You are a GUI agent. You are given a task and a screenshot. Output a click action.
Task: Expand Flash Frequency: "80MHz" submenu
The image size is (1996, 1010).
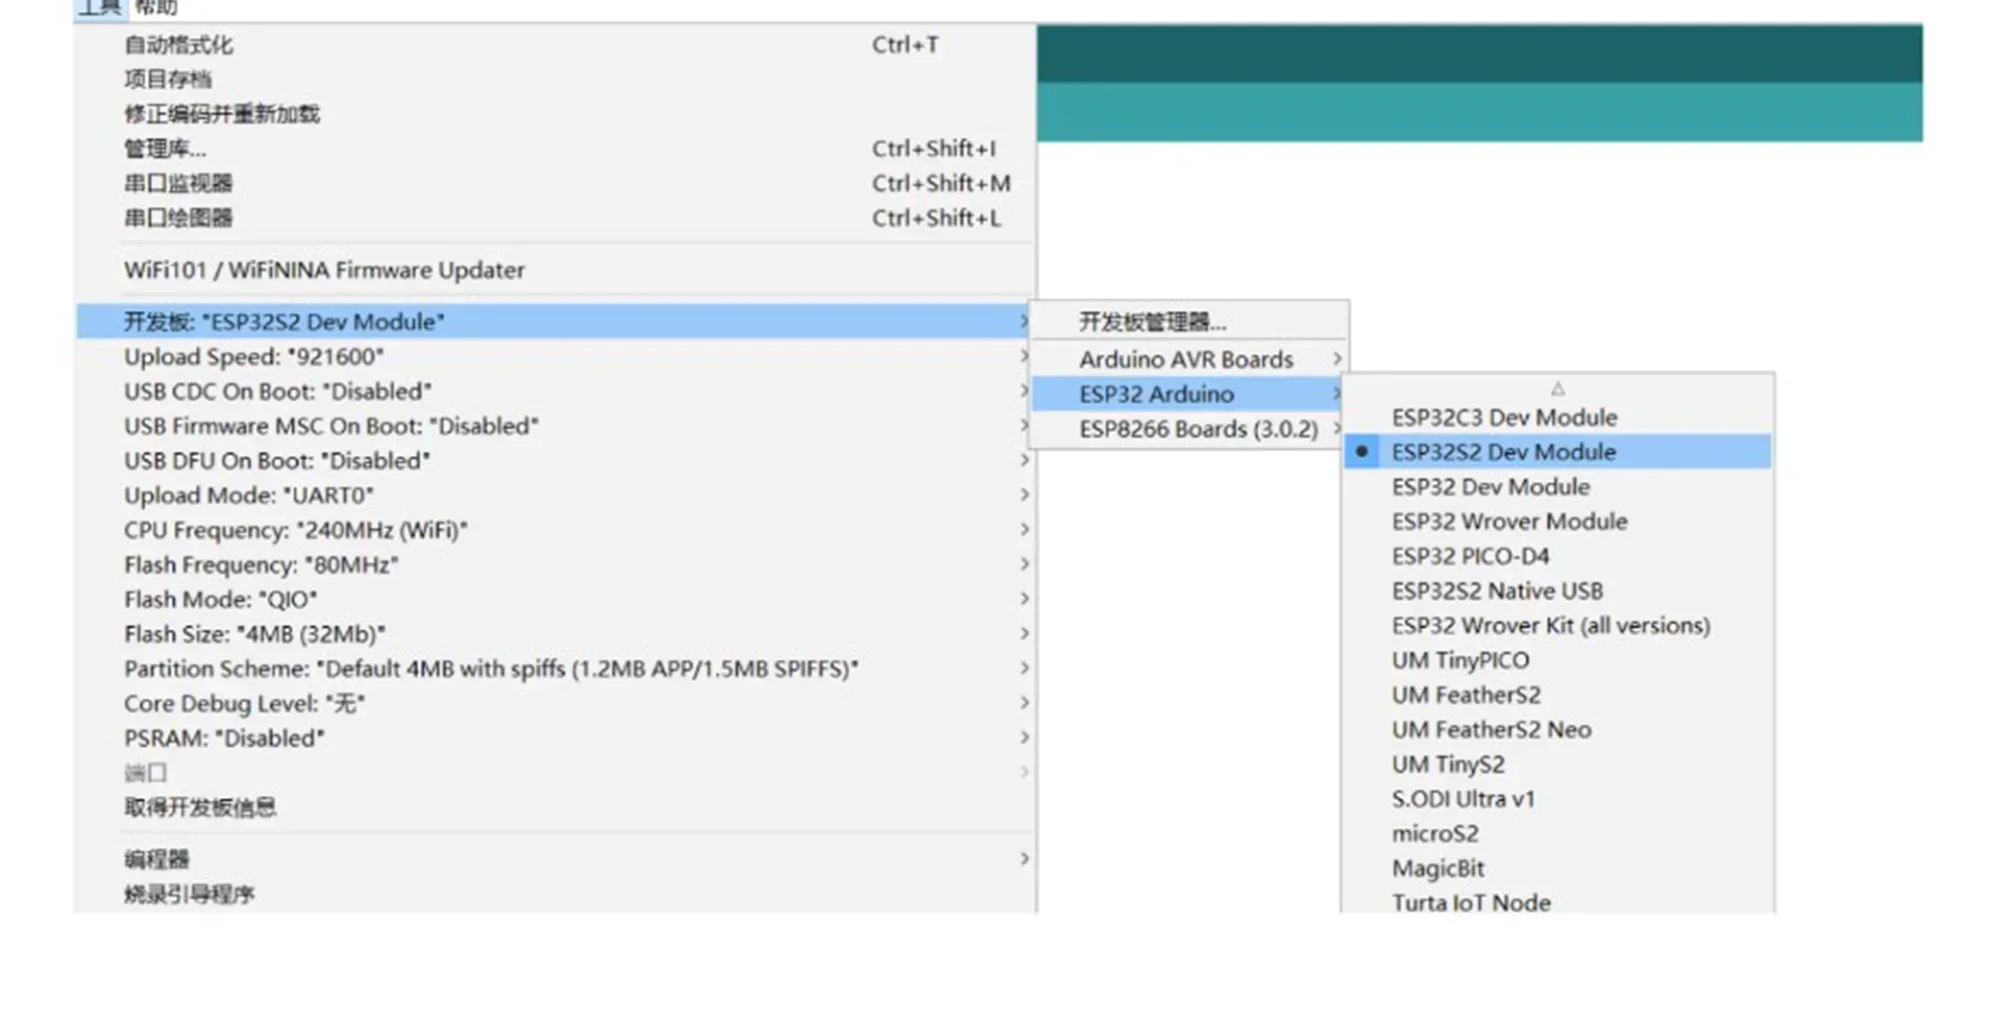[x=555, y=565]
